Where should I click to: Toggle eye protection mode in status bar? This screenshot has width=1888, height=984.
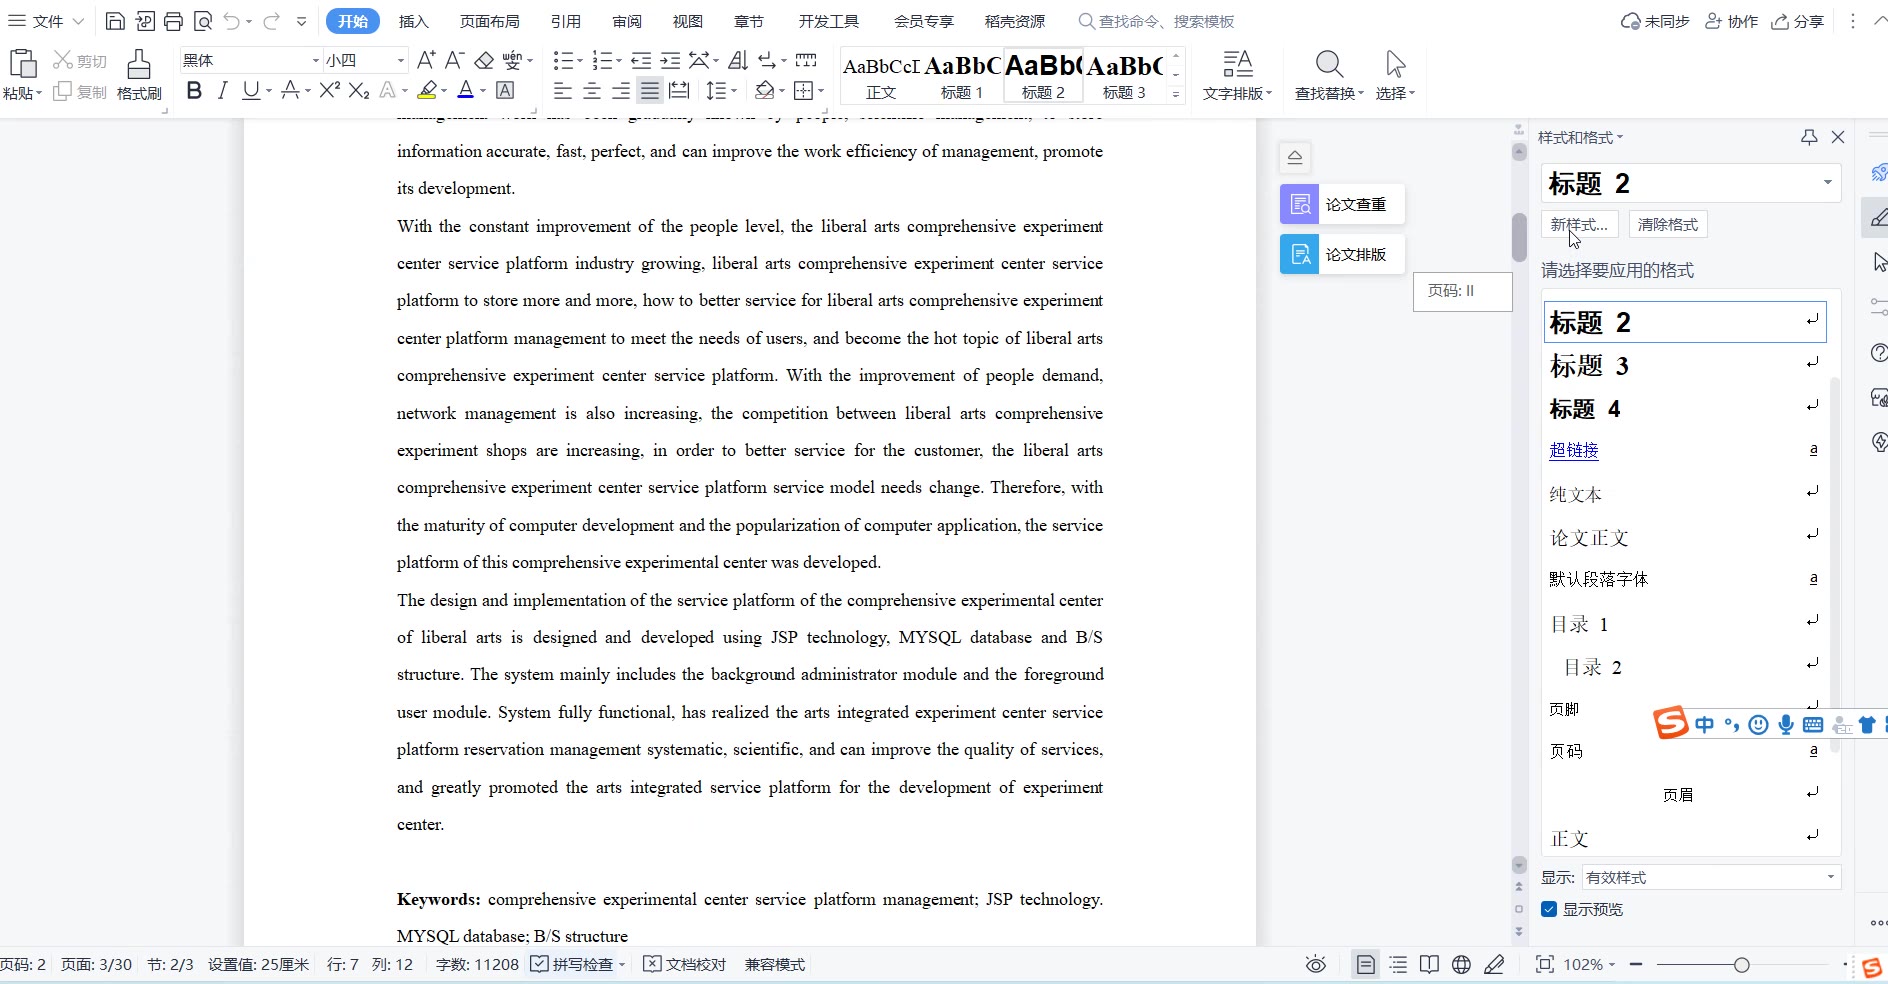[1316, 965]
